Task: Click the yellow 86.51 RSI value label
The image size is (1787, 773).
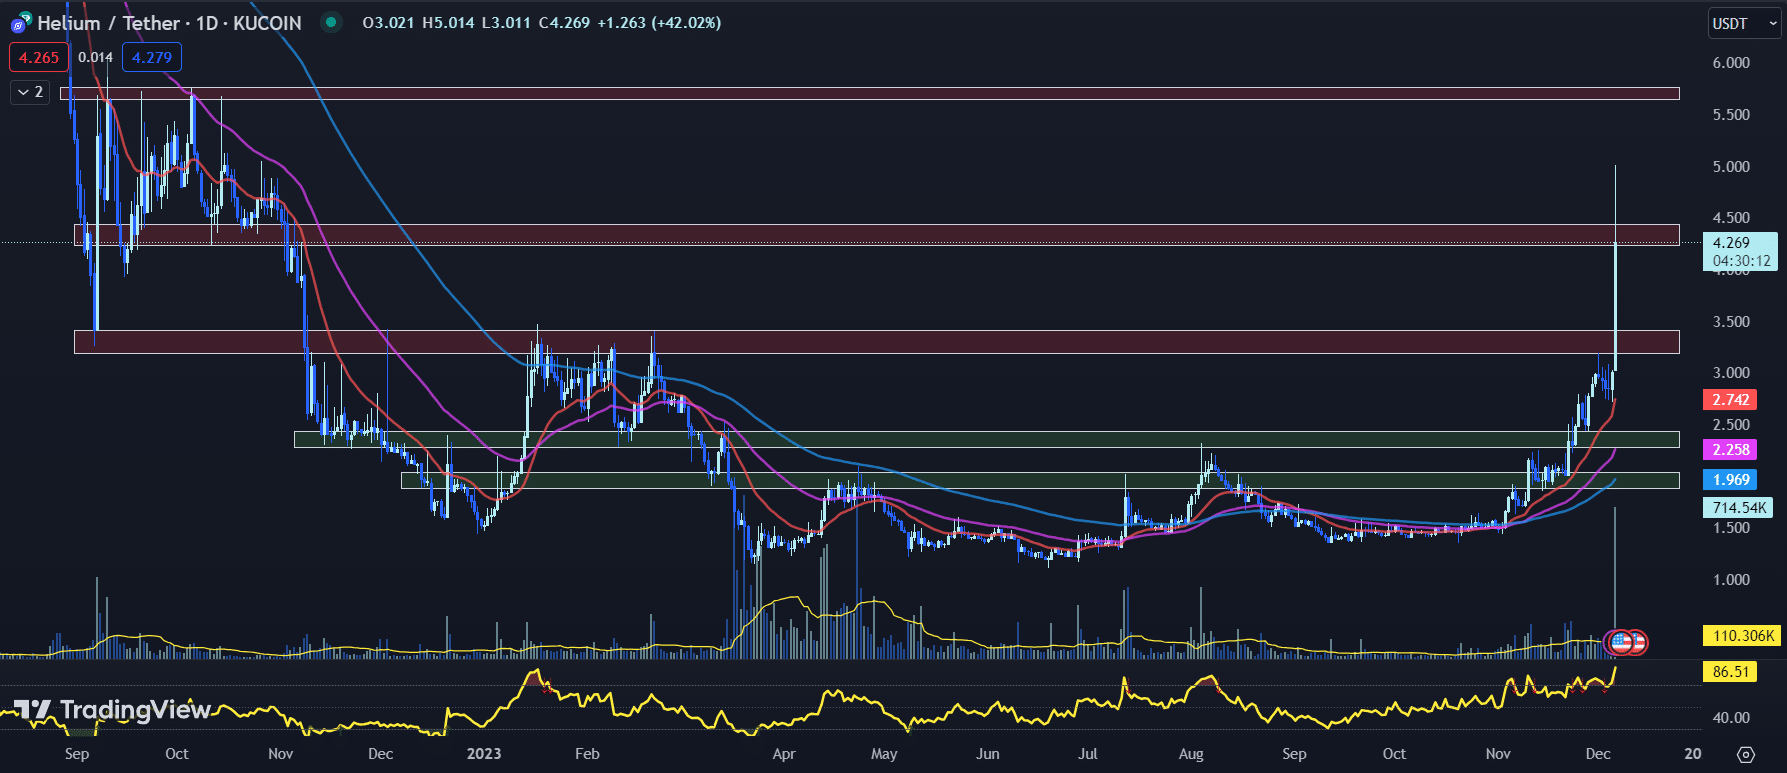Action: 1730,672
